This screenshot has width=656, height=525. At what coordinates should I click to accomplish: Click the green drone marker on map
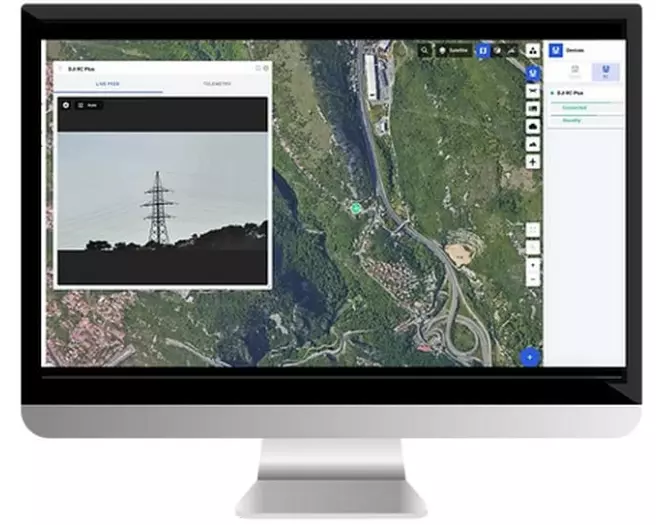pyautogui.click(x=355, y=208)
